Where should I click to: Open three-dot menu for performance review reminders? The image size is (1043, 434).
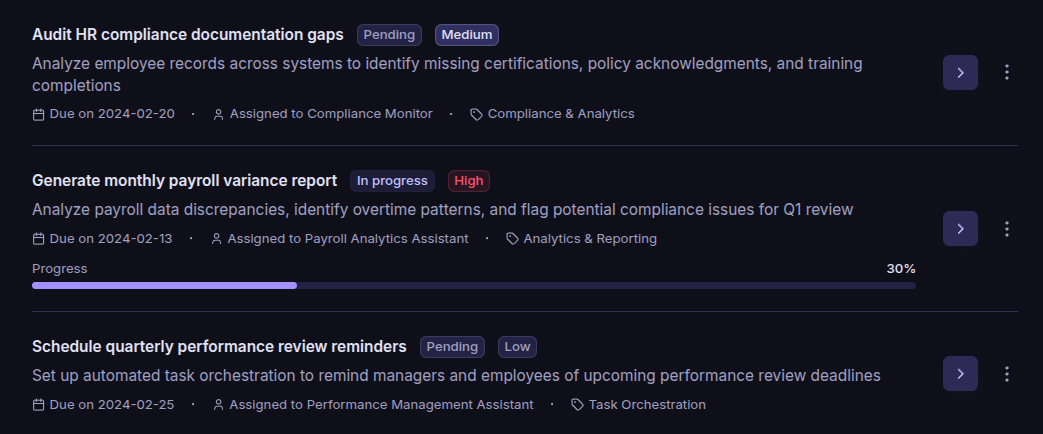[x=1007, y=373]
